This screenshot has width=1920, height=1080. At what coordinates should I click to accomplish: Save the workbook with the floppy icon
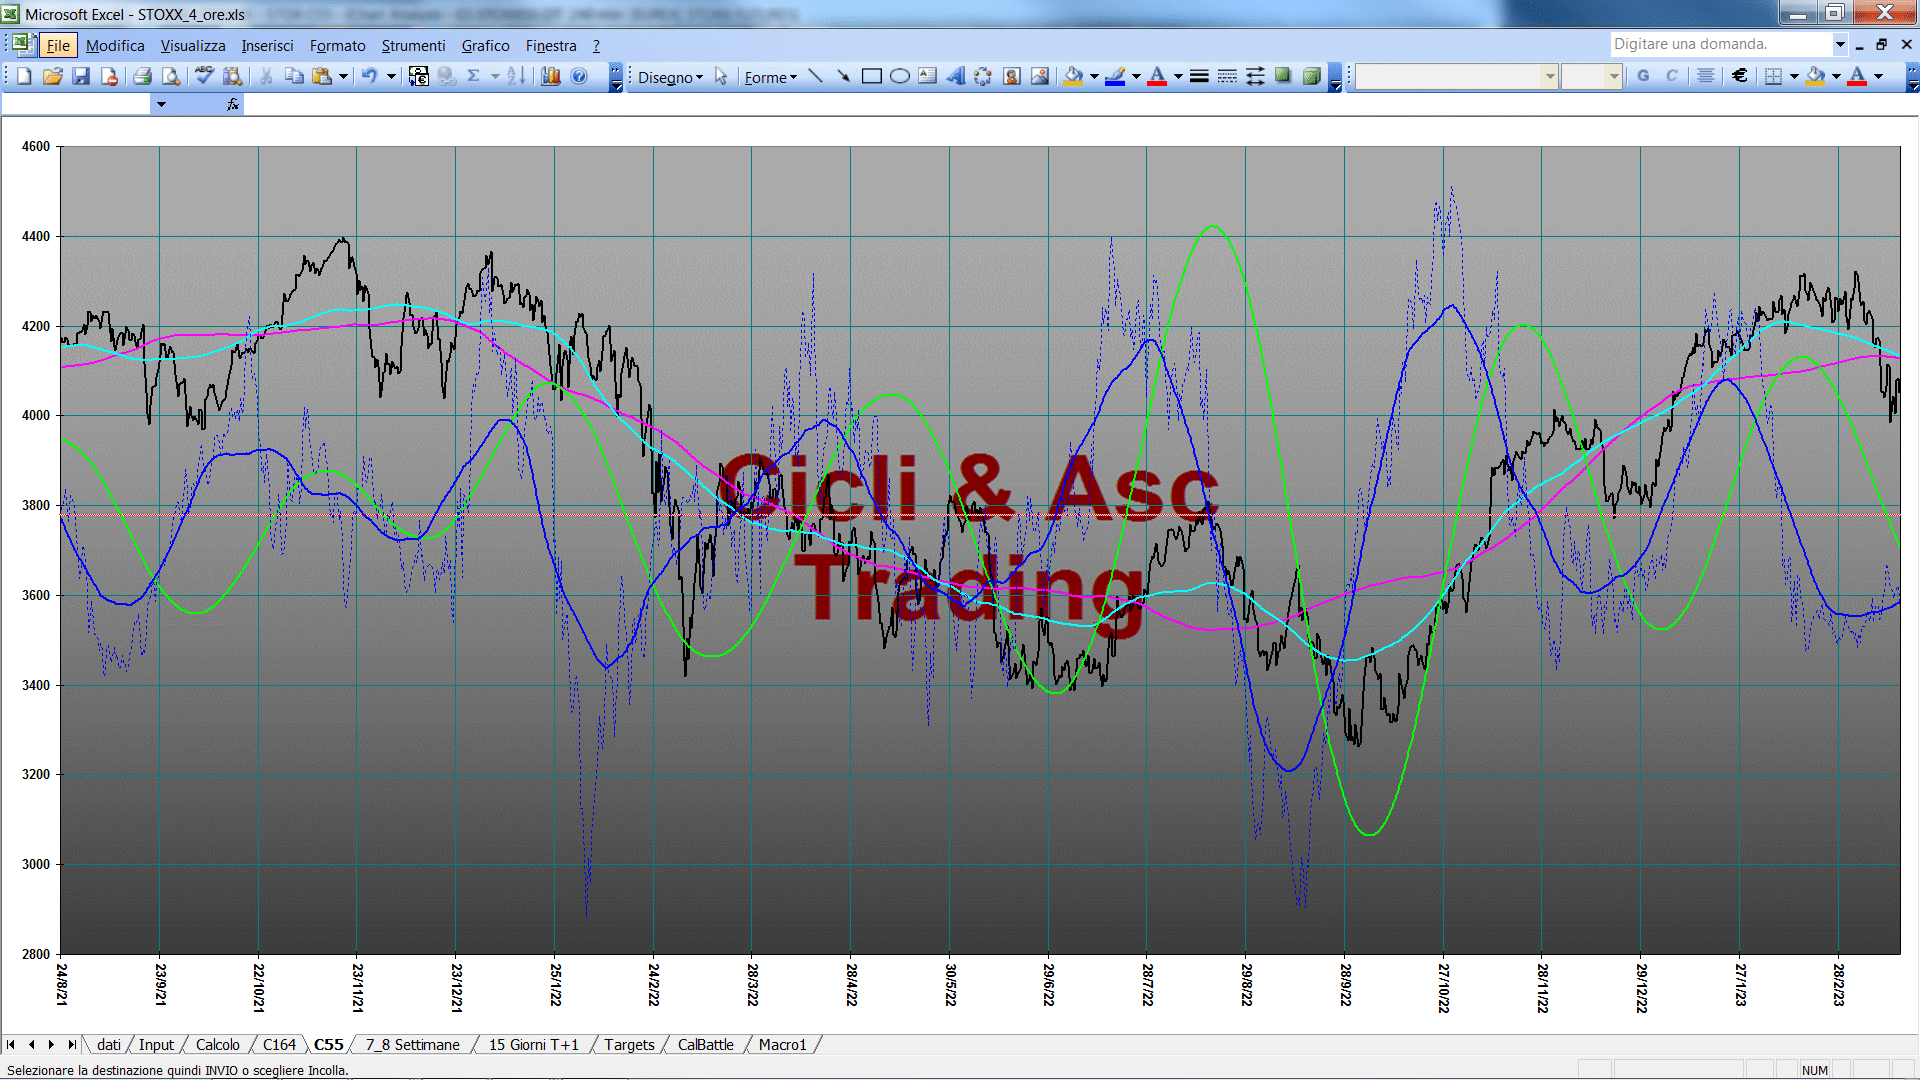click(81, 76)
